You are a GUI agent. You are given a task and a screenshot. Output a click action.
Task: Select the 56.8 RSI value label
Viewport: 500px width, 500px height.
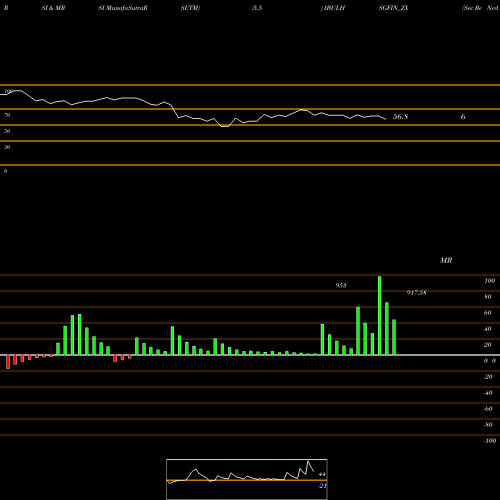pyautogui.click(x=400, y=117)
